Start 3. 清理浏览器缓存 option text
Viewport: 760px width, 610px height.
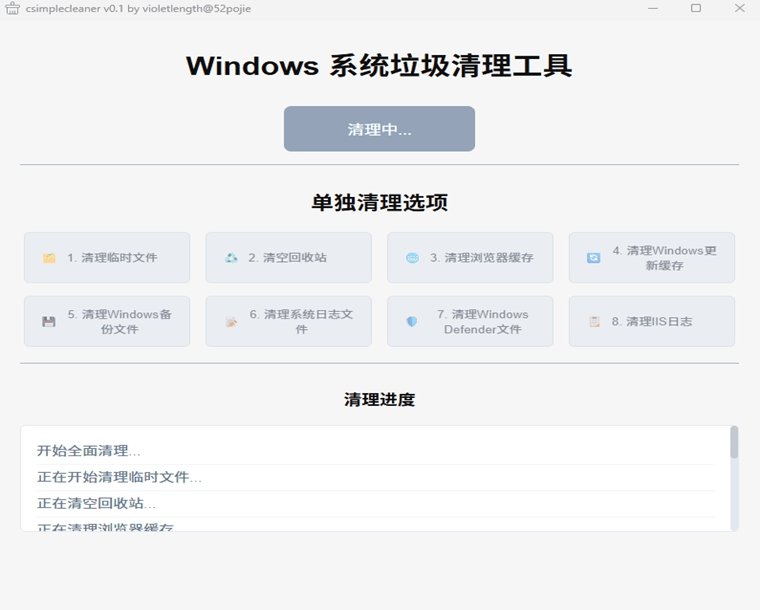point(482,258)
